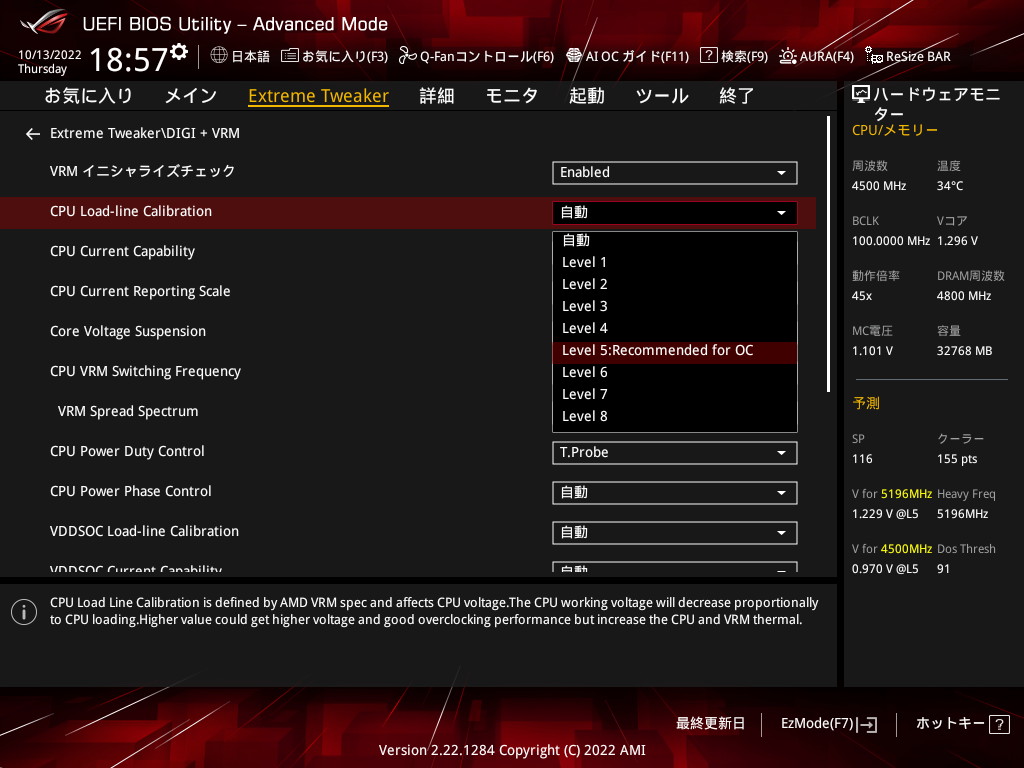Select Level 8 in dropdown list
Image resolution: width=1024 pixels, height=768 pixels.
tap(675, 417)
